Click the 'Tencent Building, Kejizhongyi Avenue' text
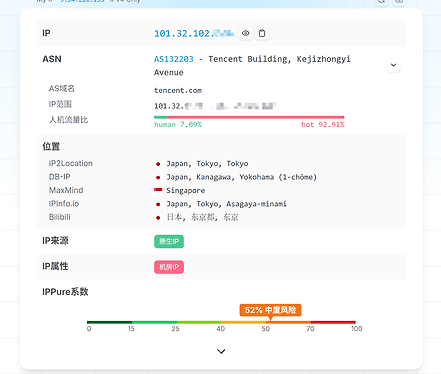The image size is (441, 374). coord(252,66)
